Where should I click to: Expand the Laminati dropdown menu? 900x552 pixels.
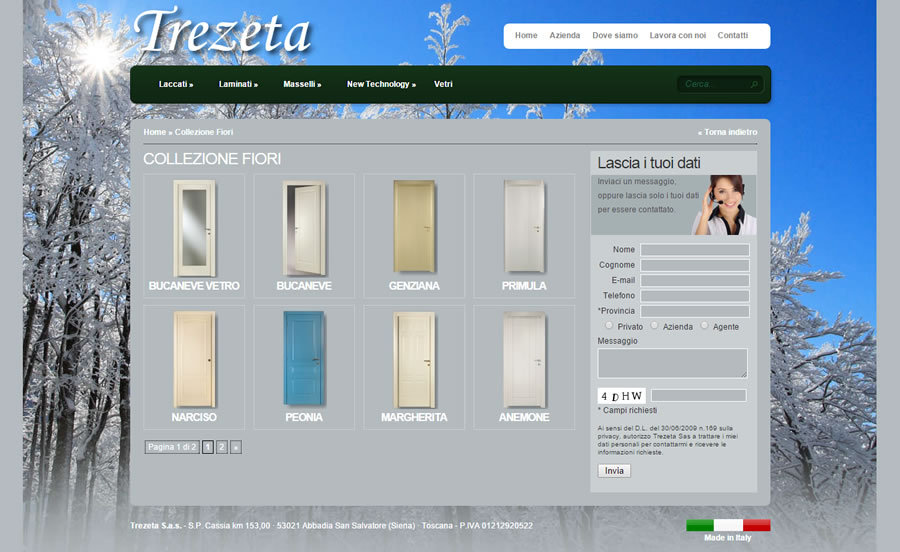238,85
